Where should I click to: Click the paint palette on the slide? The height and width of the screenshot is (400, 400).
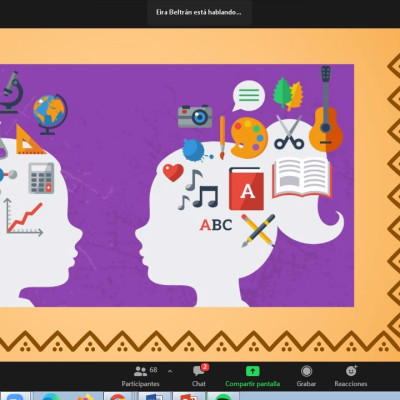click(249, 137)
